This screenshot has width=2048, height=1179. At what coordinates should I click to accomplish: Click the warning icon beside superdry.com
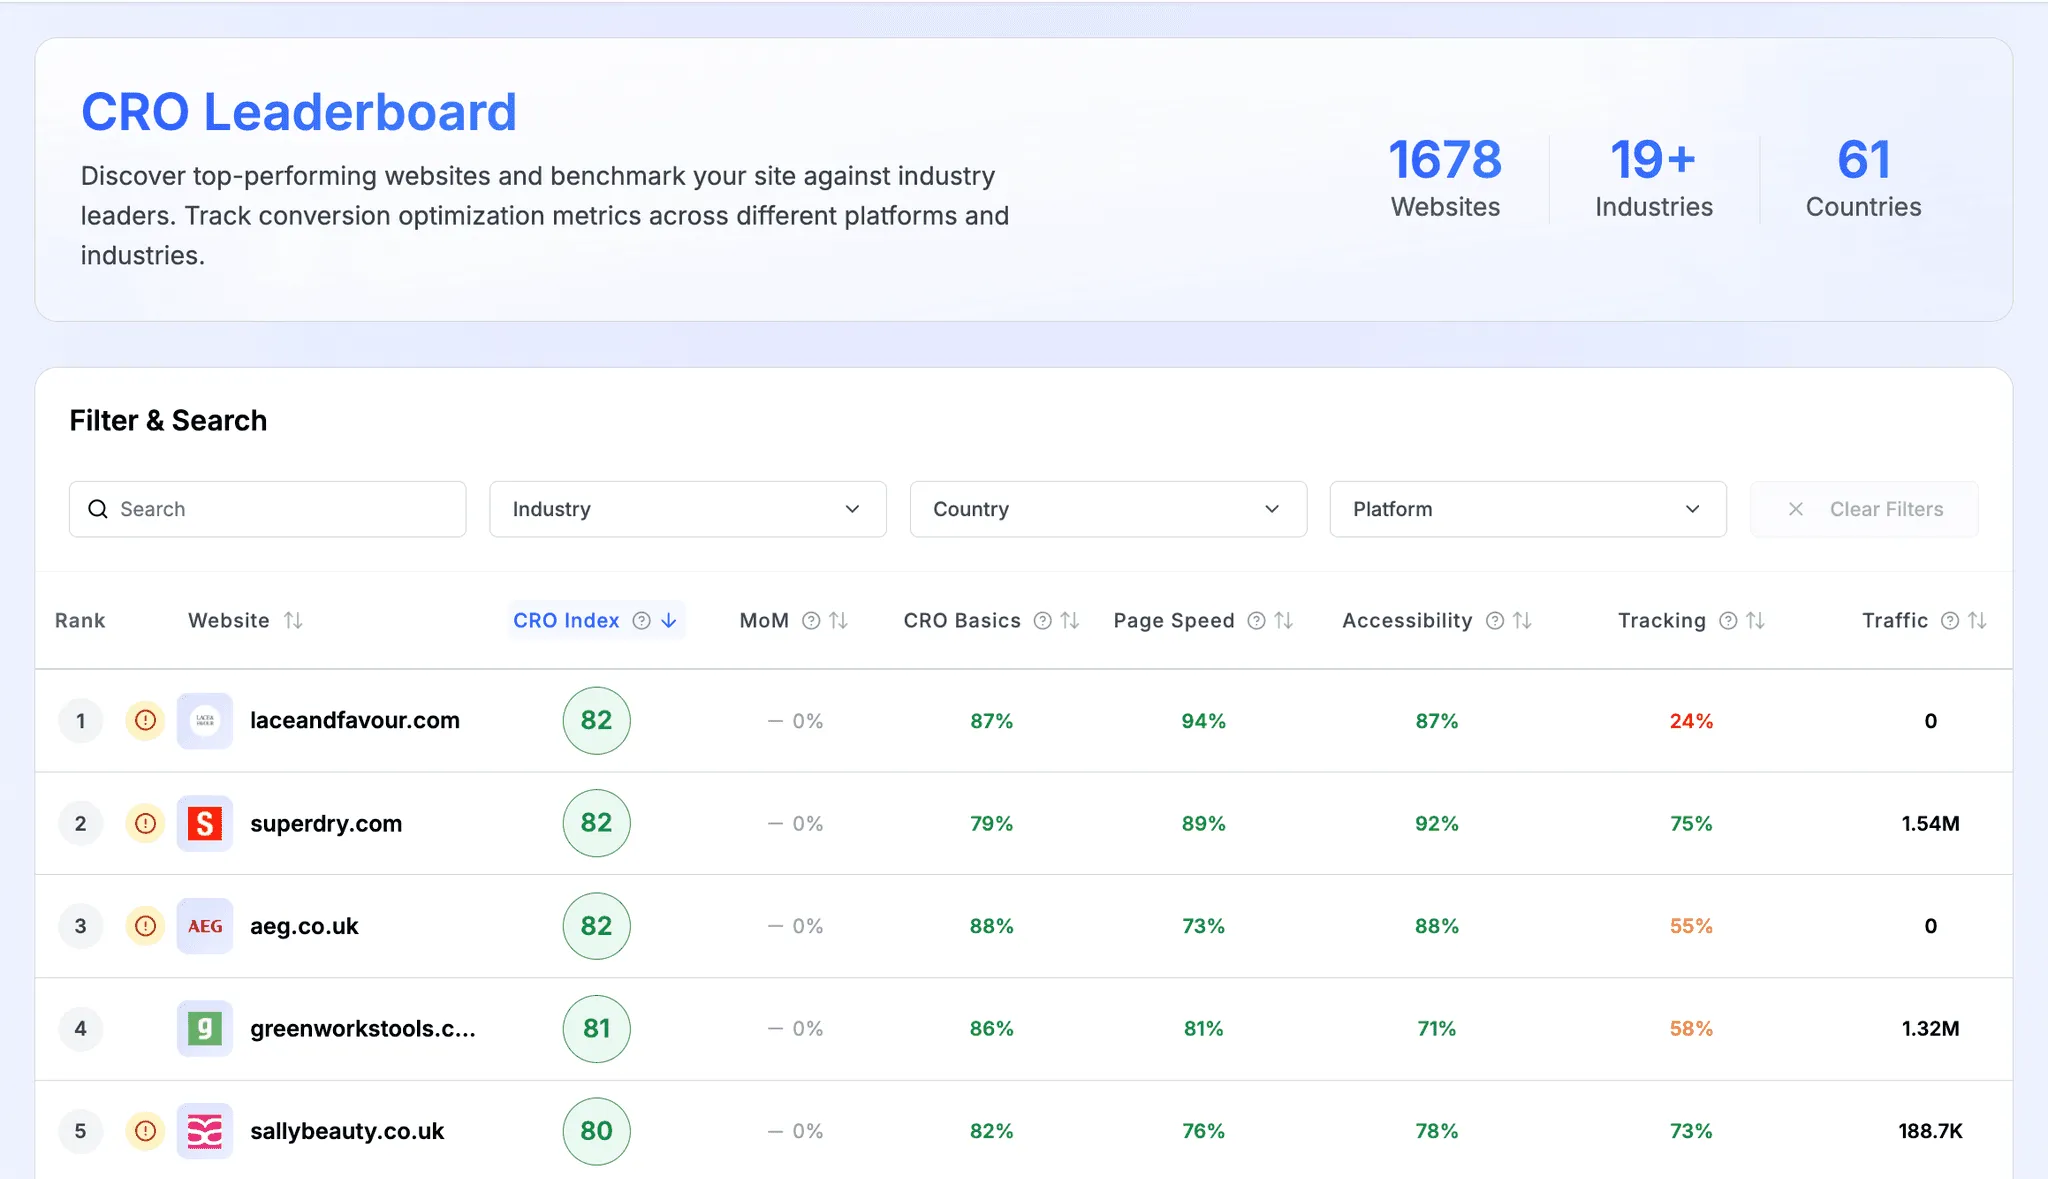pos(145,823)
